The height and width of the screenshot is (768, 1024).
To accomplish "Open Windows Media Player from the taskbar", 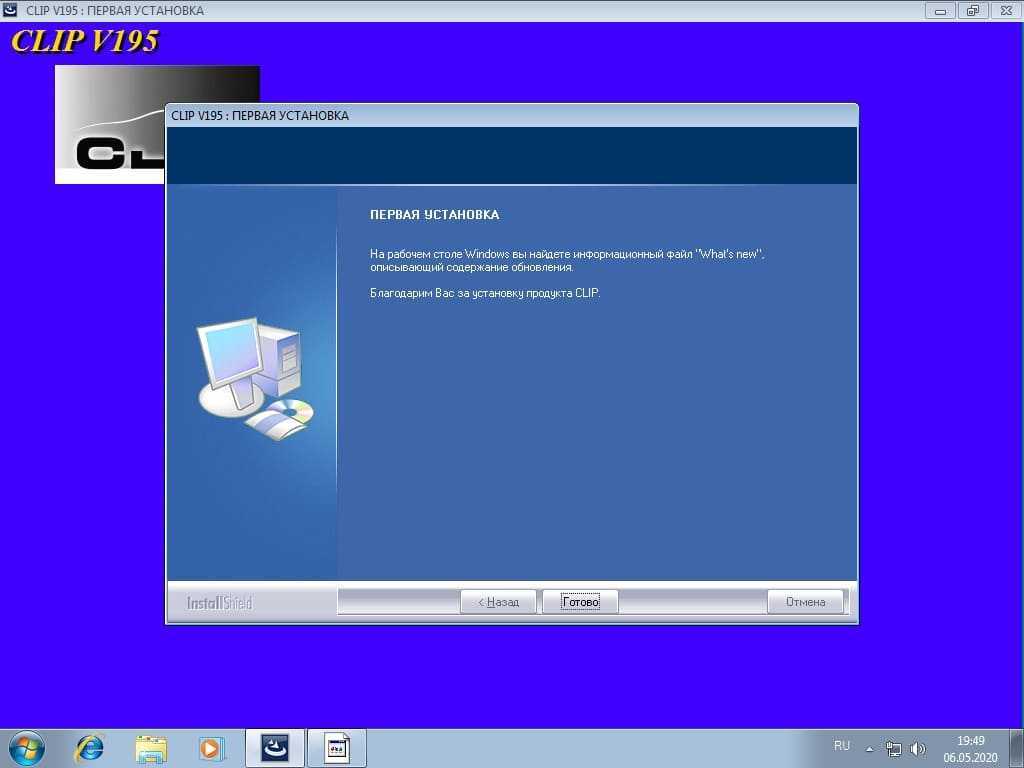I will point(211,748).
